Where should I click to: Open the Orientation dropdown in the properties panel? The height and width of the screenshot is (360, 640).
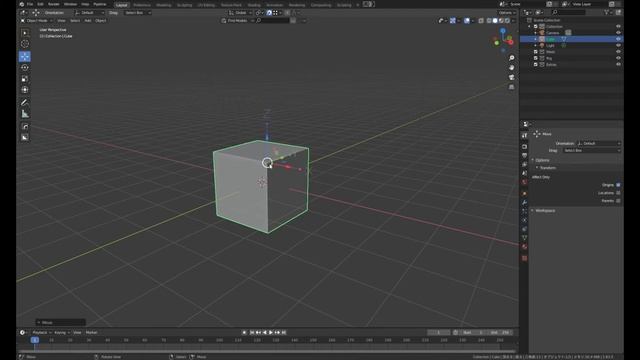[x=599, y=143]
